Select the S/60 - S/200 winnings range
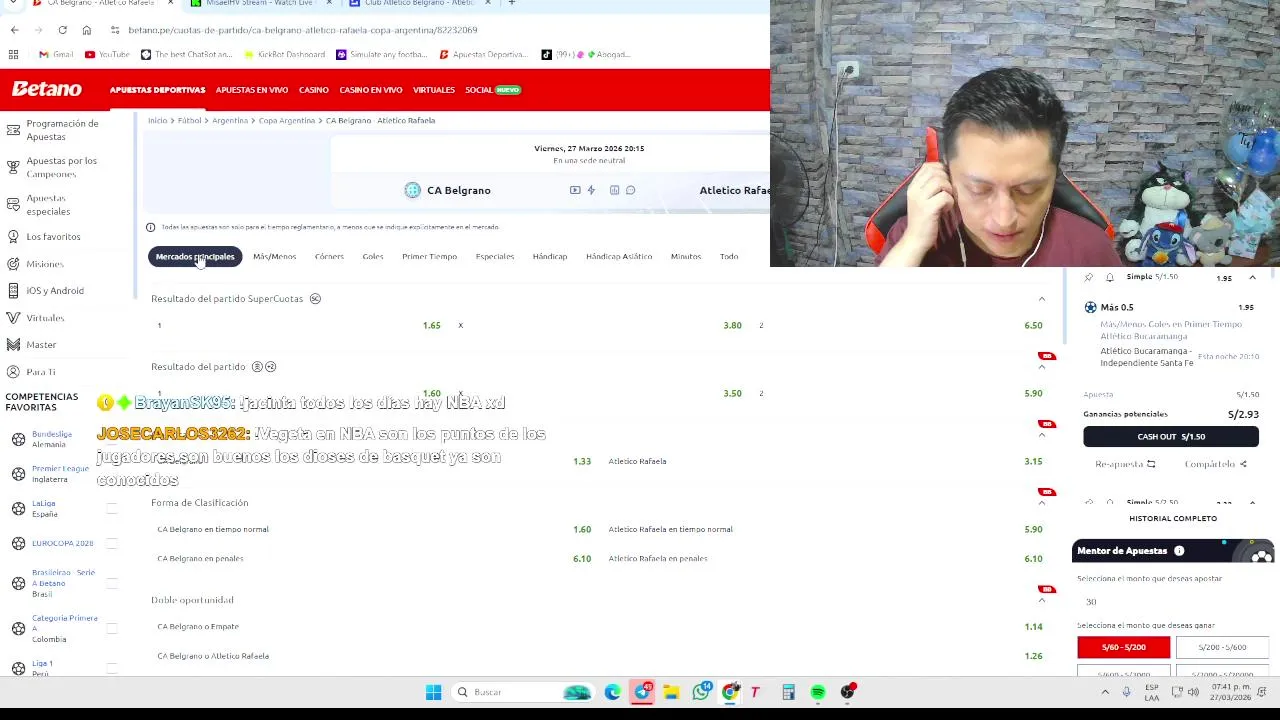Viewport: 1280px width, 720px height. (x=1123, y=647)
